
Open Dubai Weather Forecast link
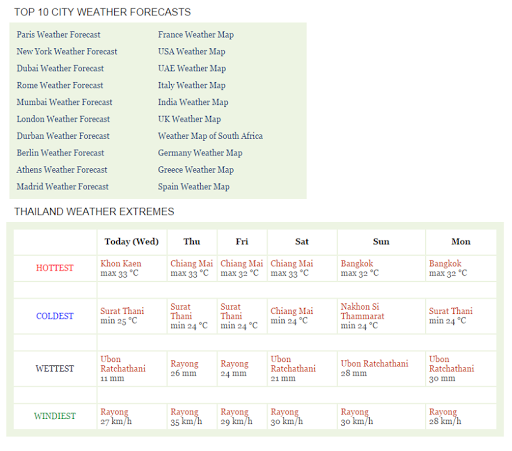click(x=60, y=68)
